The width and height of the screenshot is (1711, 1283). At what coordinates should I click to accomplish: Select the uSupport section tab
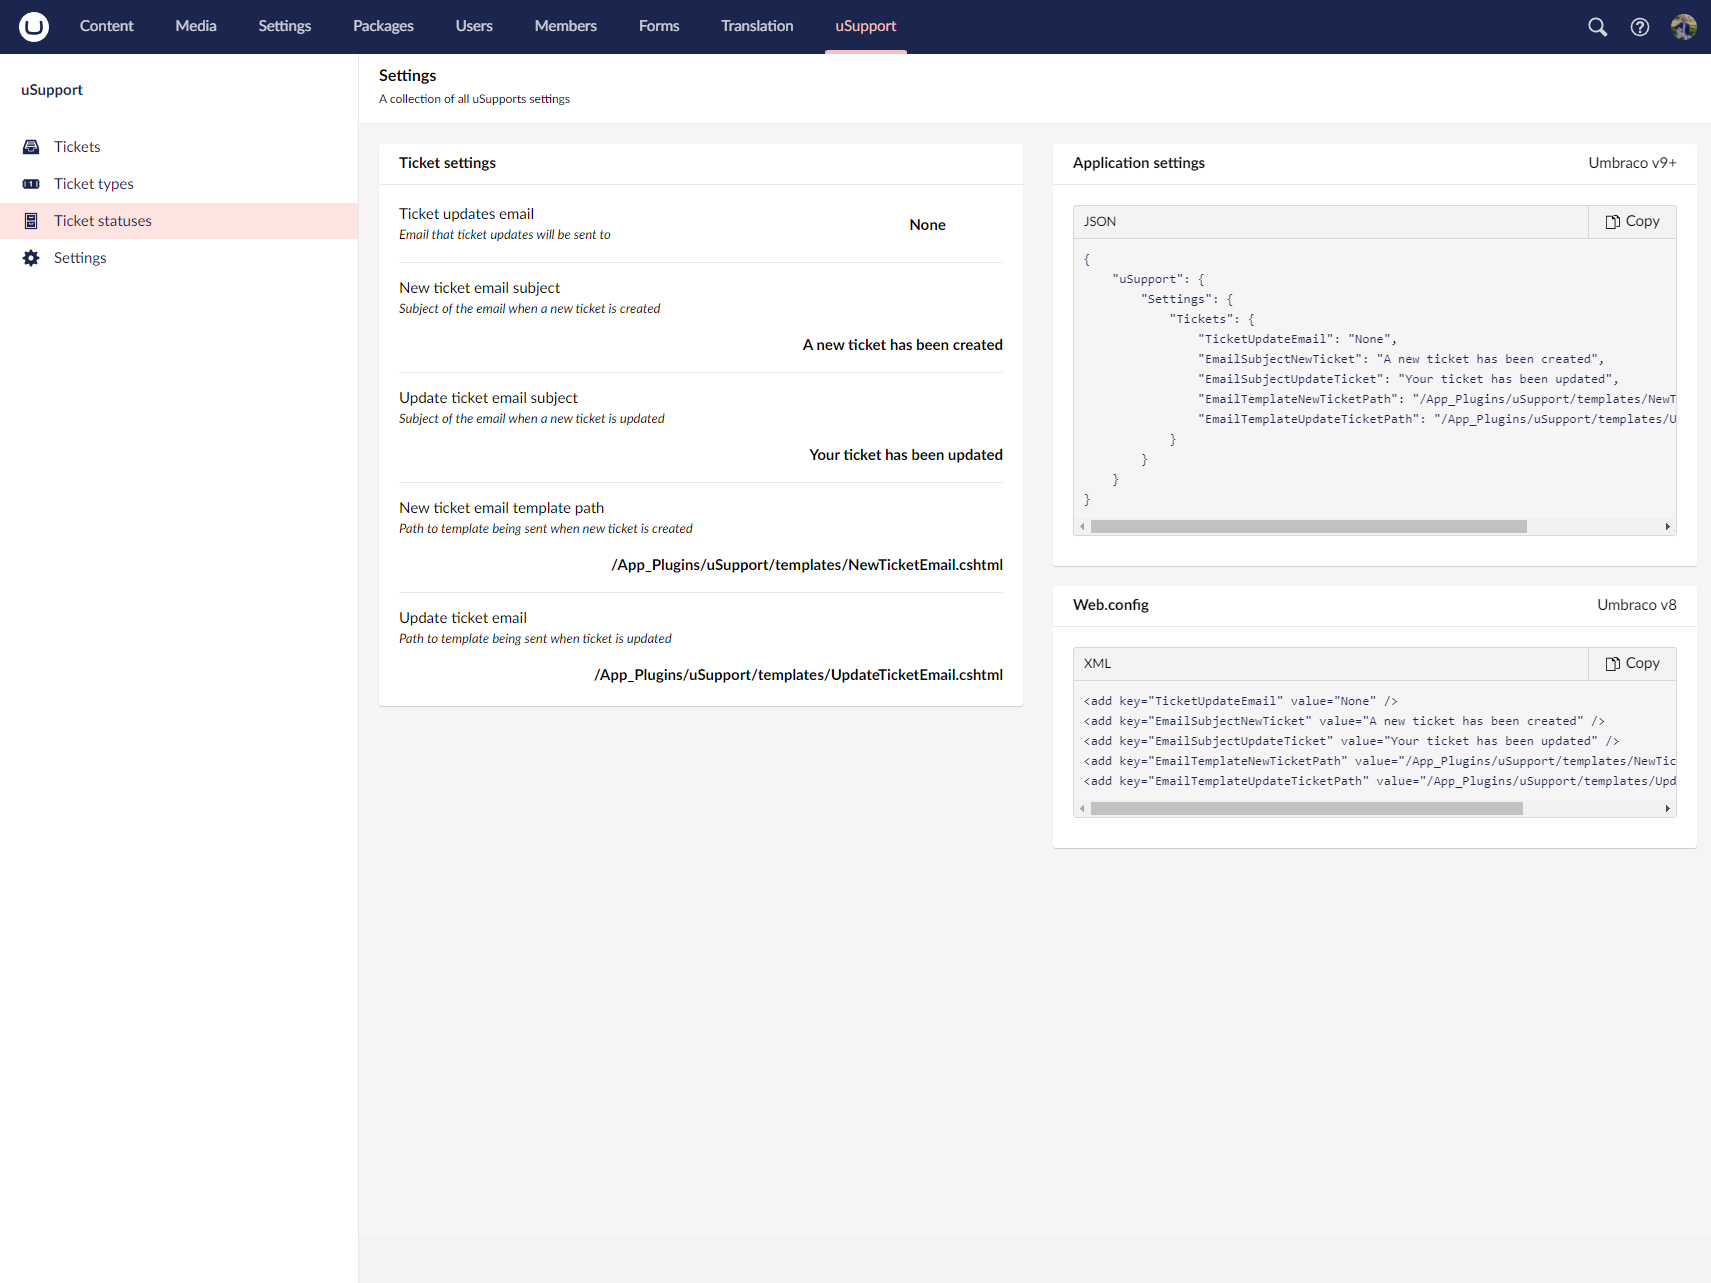866,26
